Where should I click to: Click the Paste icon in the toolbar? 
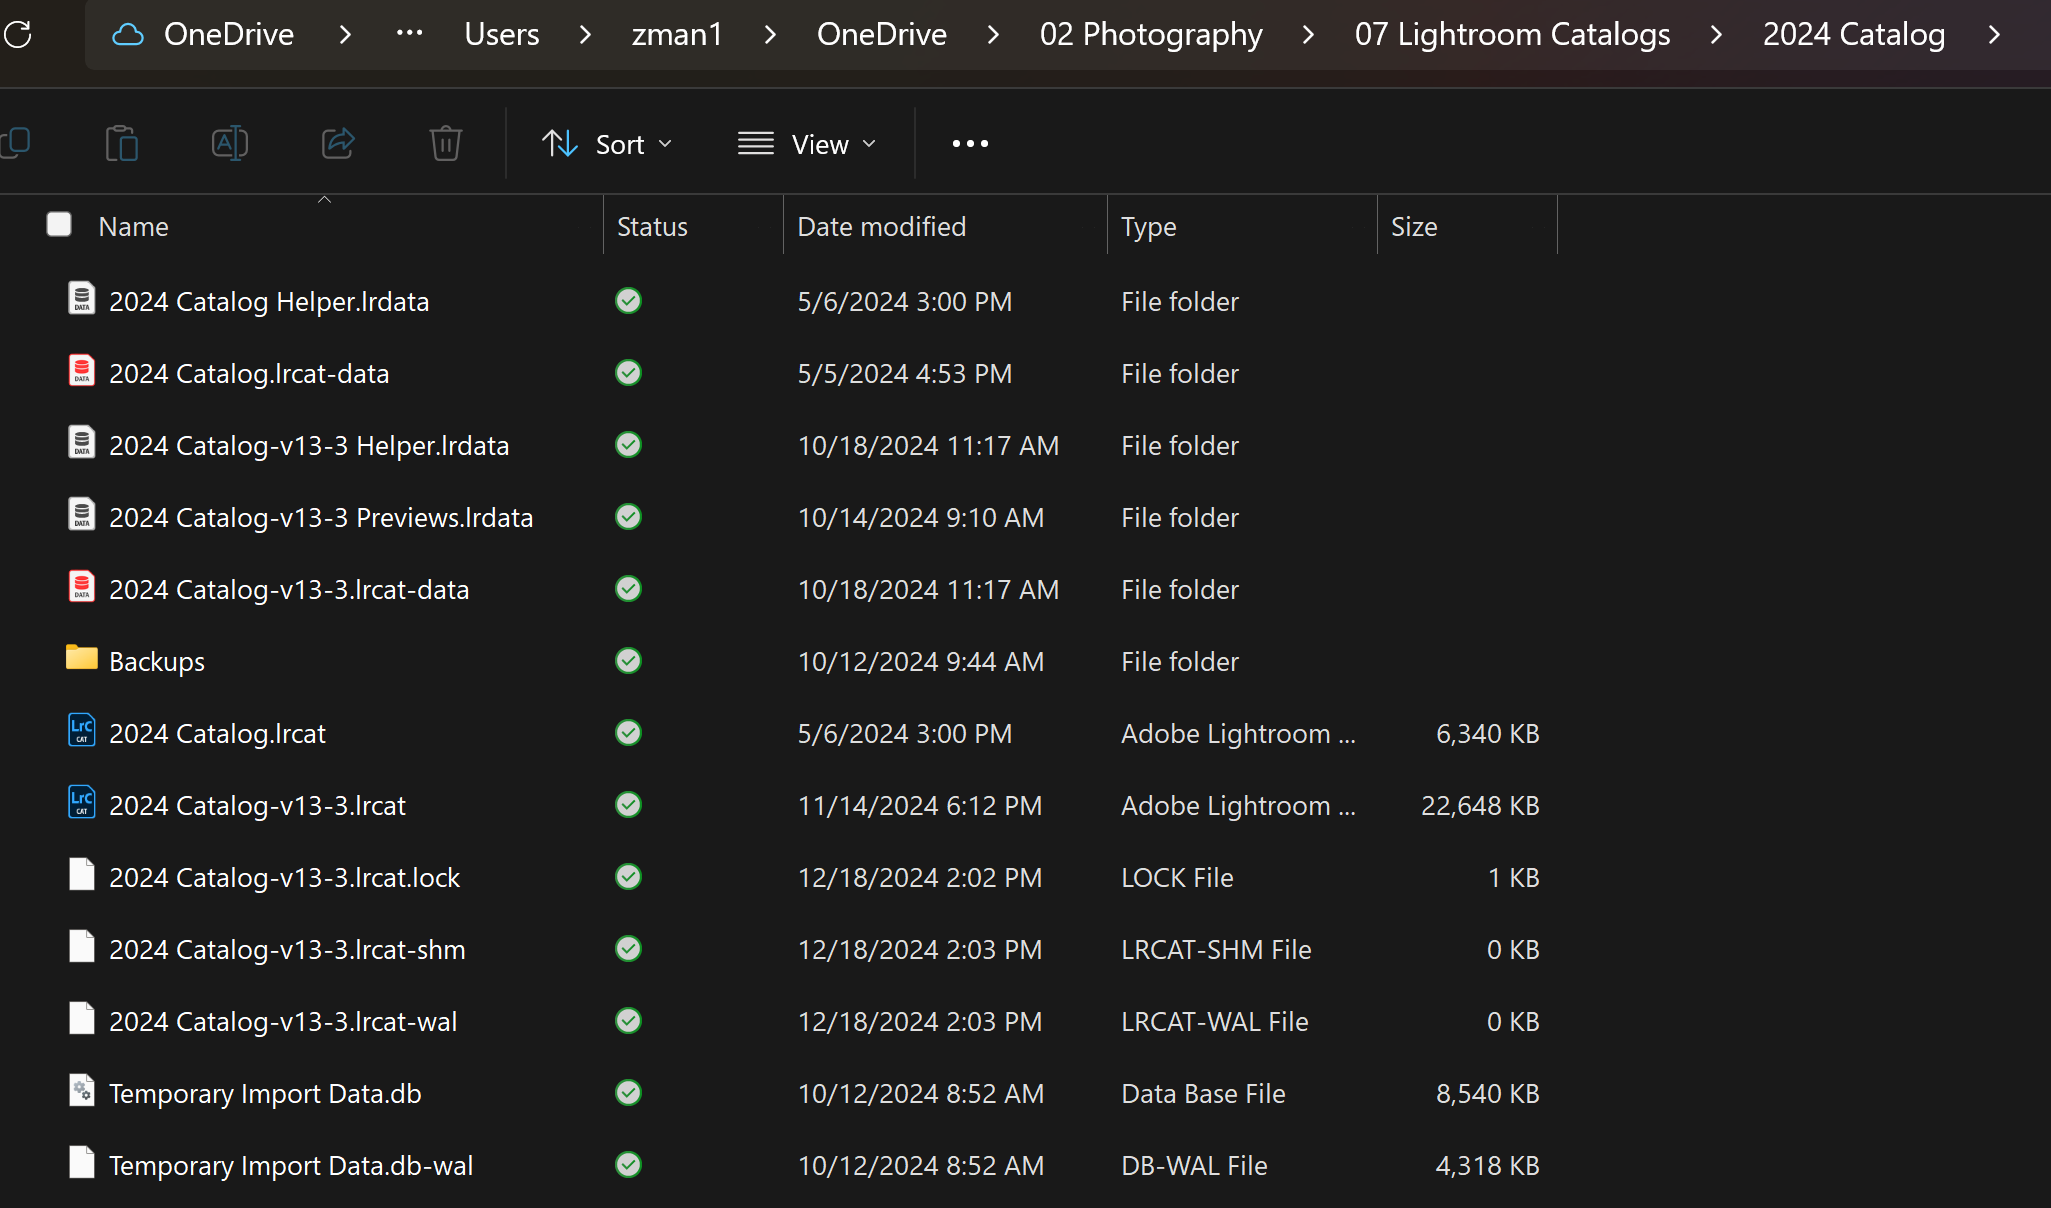tap(122, 143)
